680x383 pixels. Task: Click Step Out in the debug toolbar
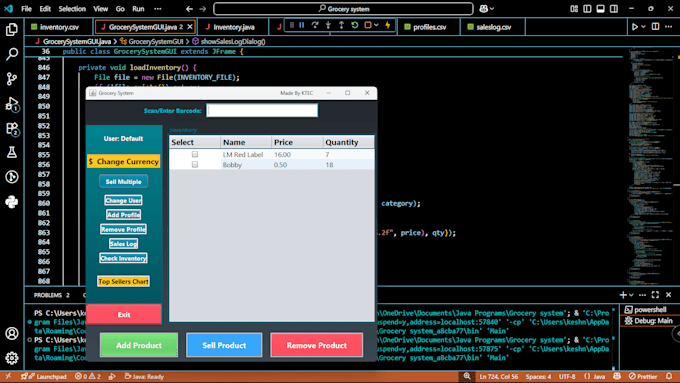[x=341, y=26]
